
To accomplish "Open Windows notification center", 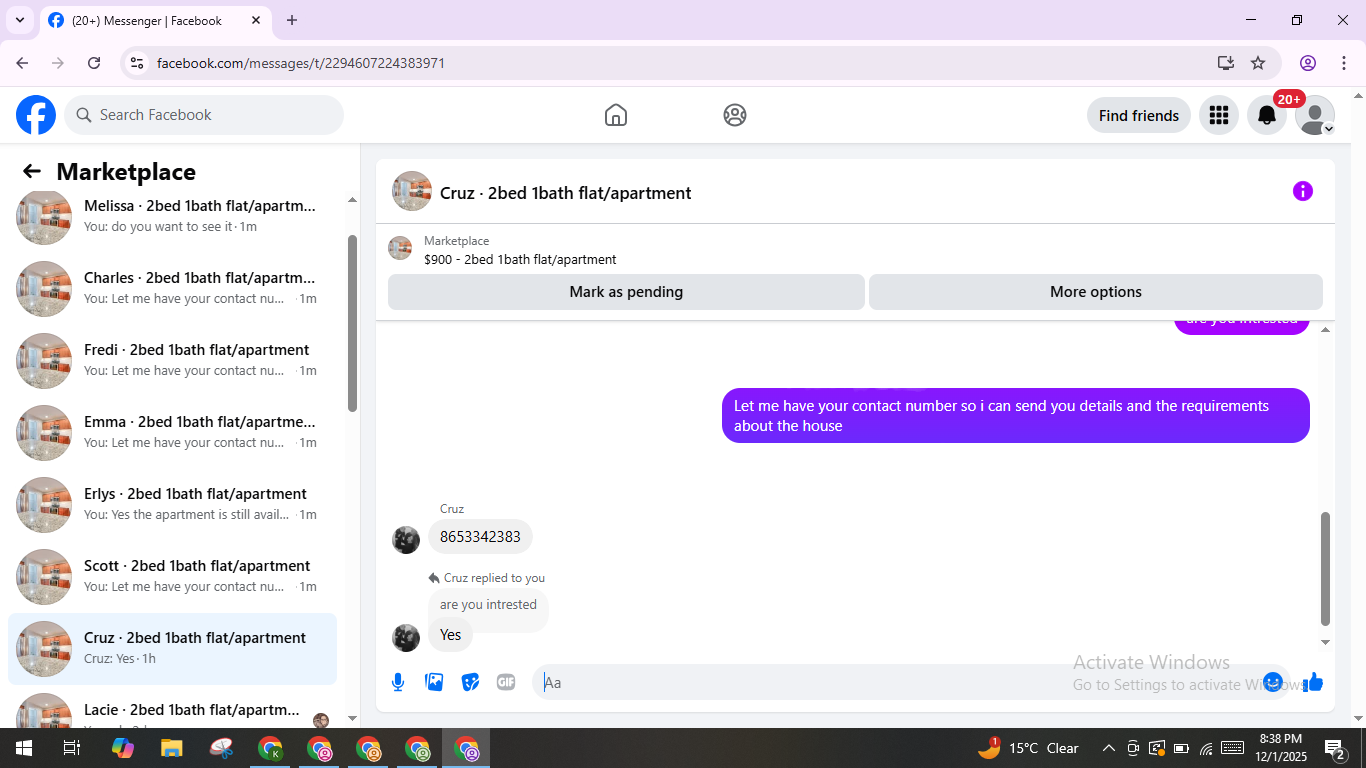I will [1335, 748].
